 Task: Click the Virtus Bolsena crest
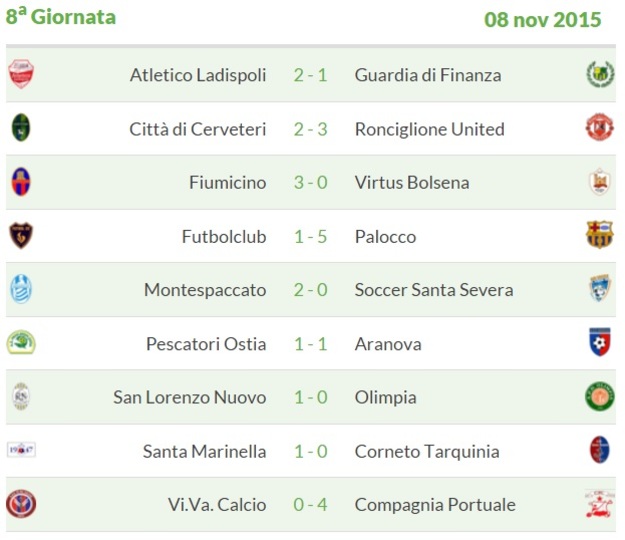click(x=599, y=182)
